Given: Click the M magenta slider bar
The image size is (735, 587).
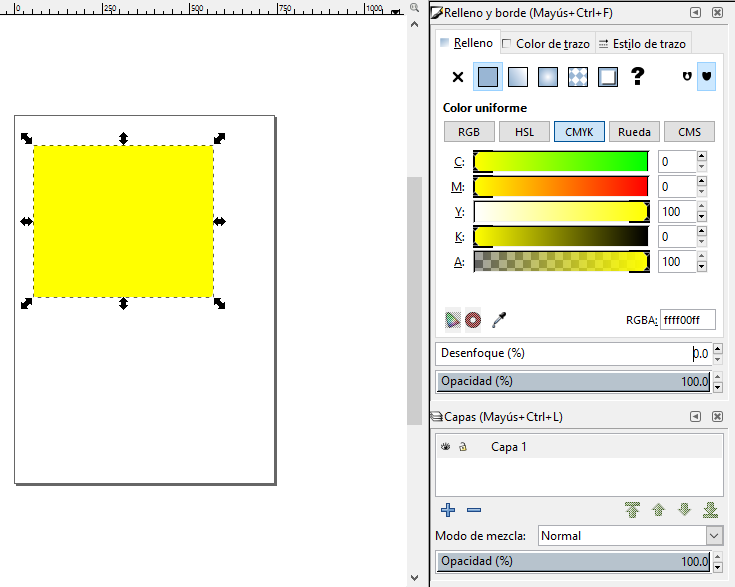Looking at the screenshot, I should tap(561, 187).
